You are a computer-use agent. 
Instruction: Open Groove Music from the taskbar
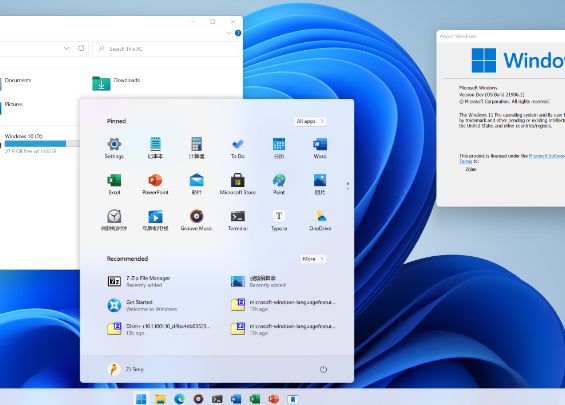(198, 399)
